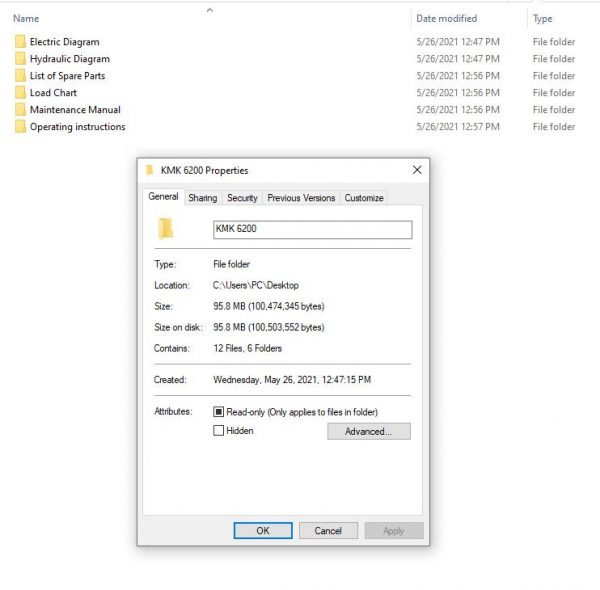The width and height of the screenshot is (600, 590).
Task: Click the large KMK 6200 folder icon in Properties
Action: (x=165, y=229)
